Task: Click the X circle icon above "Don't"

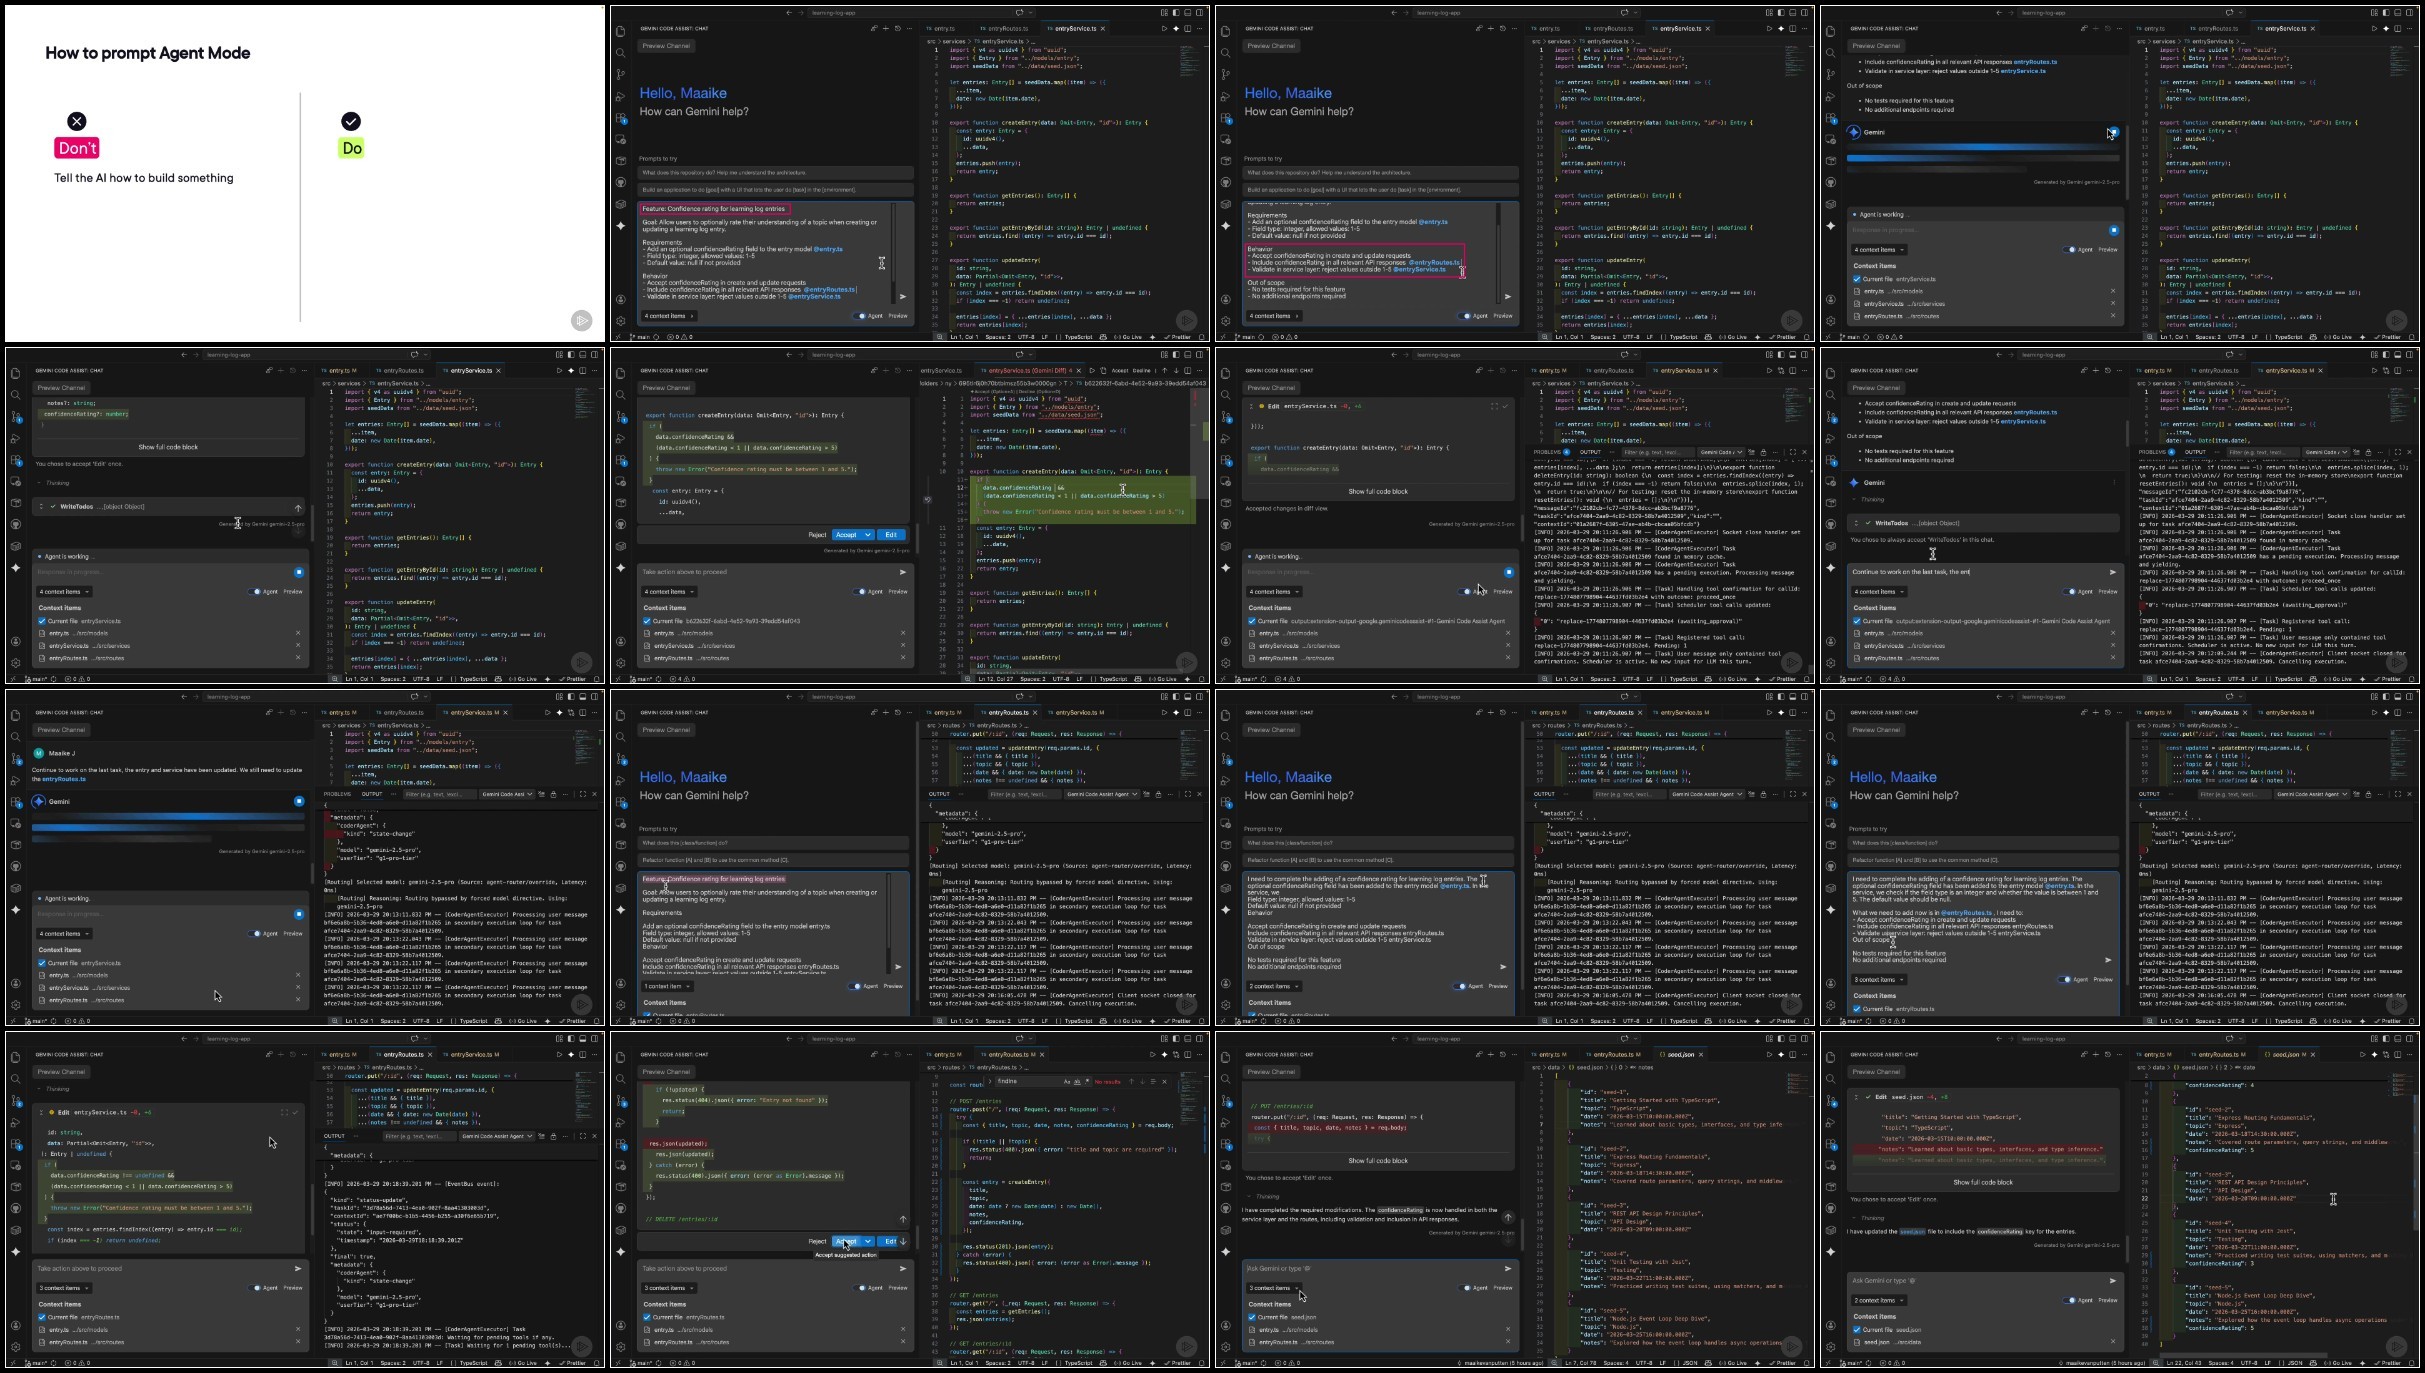Action: pos(77,121)
